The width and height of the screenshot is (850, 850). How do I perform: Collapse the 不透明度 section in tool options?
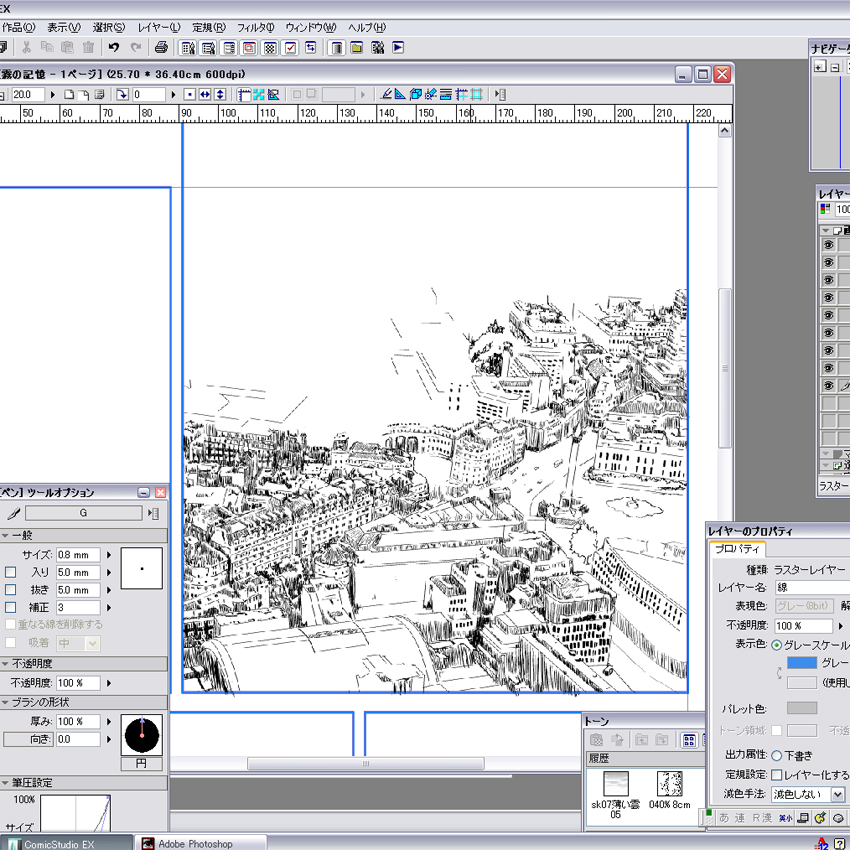pos(5,664)
